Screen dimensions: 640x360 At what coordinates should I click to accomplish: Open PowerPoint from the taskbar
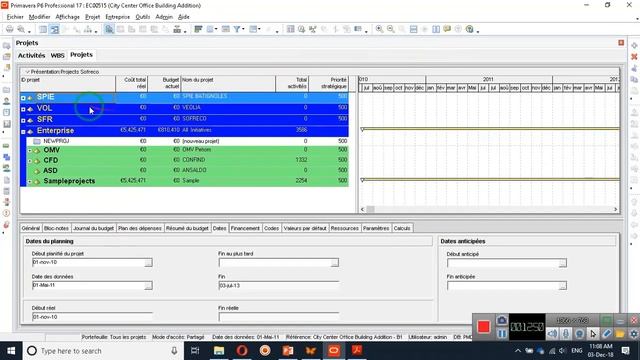[x=288, y=351]
